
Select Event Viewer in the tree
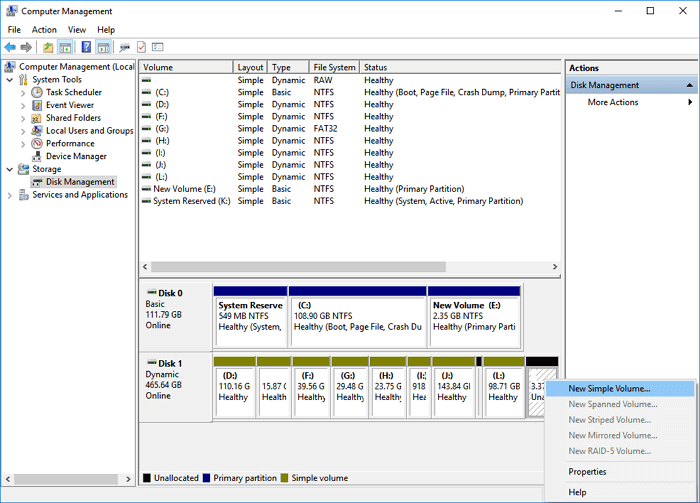coord(69,105)
